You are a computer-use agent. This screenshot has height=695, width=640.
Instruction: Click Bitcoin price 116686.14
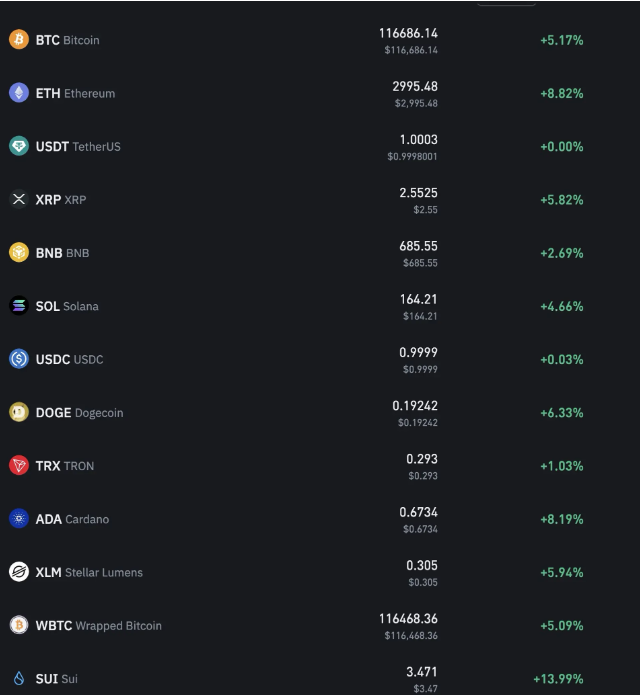click(x=408, y=33)
